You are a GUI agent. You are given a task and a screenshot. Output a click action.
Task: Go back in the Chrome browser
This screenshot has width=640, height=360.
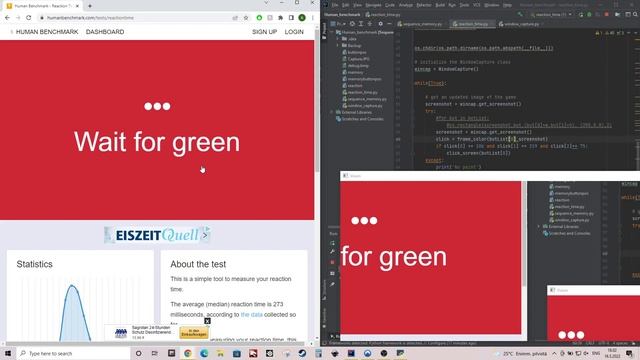tap(7, 18)
